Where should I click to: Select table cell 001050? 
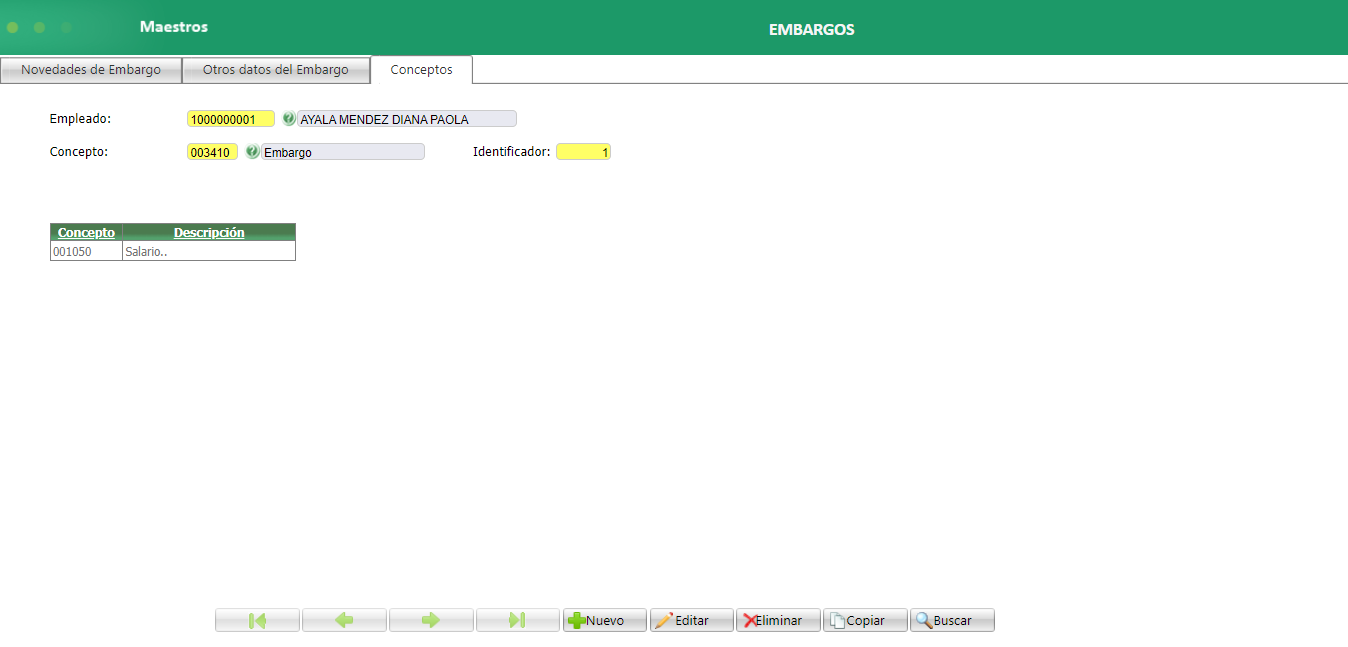(x=86, y=252)
